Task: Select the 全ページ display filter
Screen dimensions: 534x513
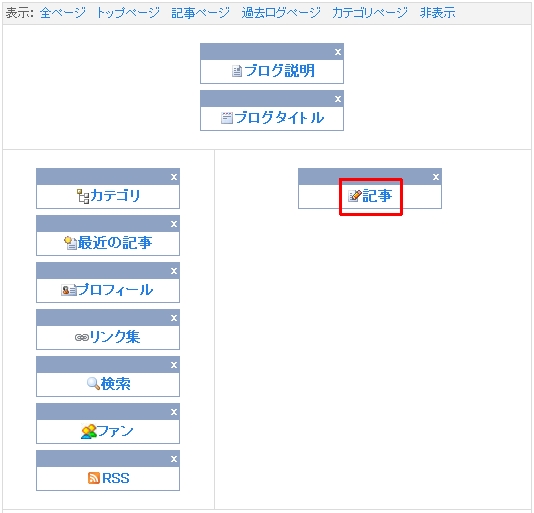Action: [63, 13]
